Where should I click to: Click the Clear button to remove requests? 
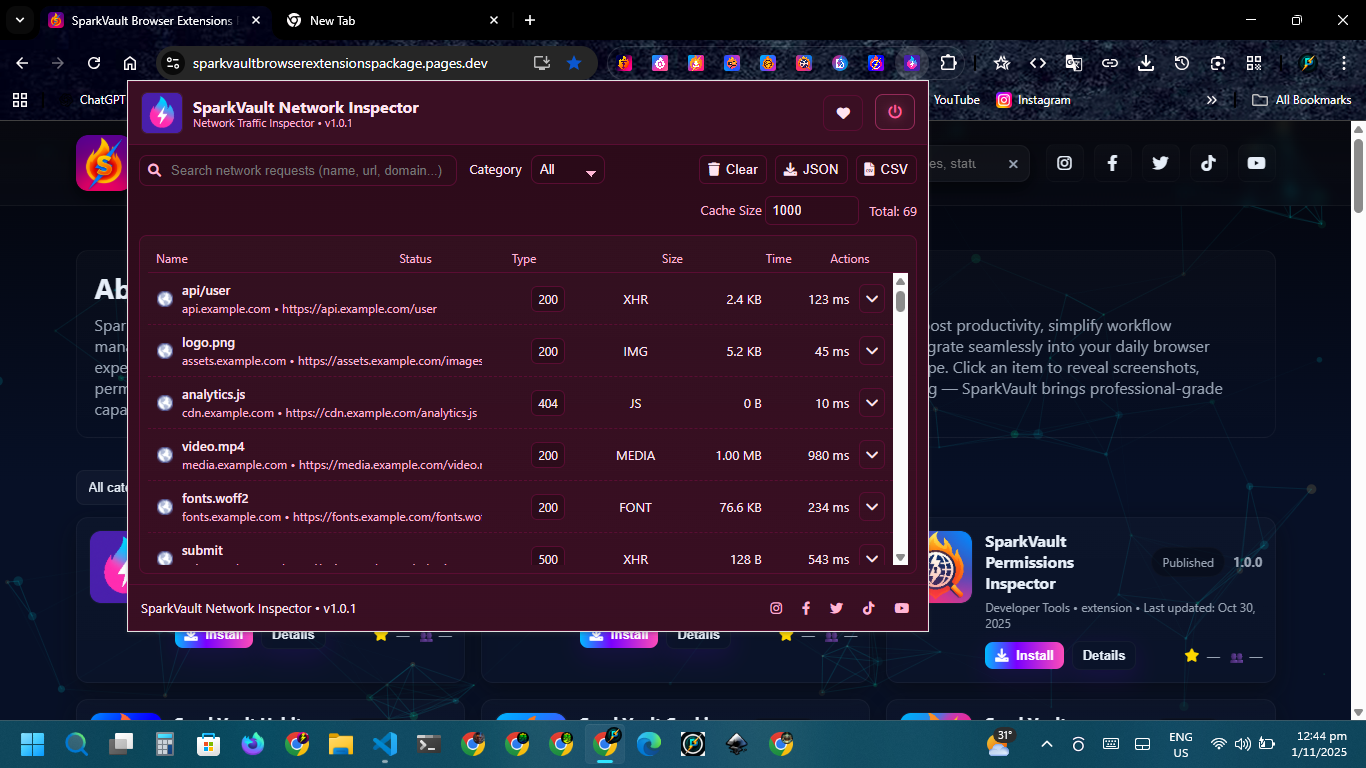pos(732,170)
